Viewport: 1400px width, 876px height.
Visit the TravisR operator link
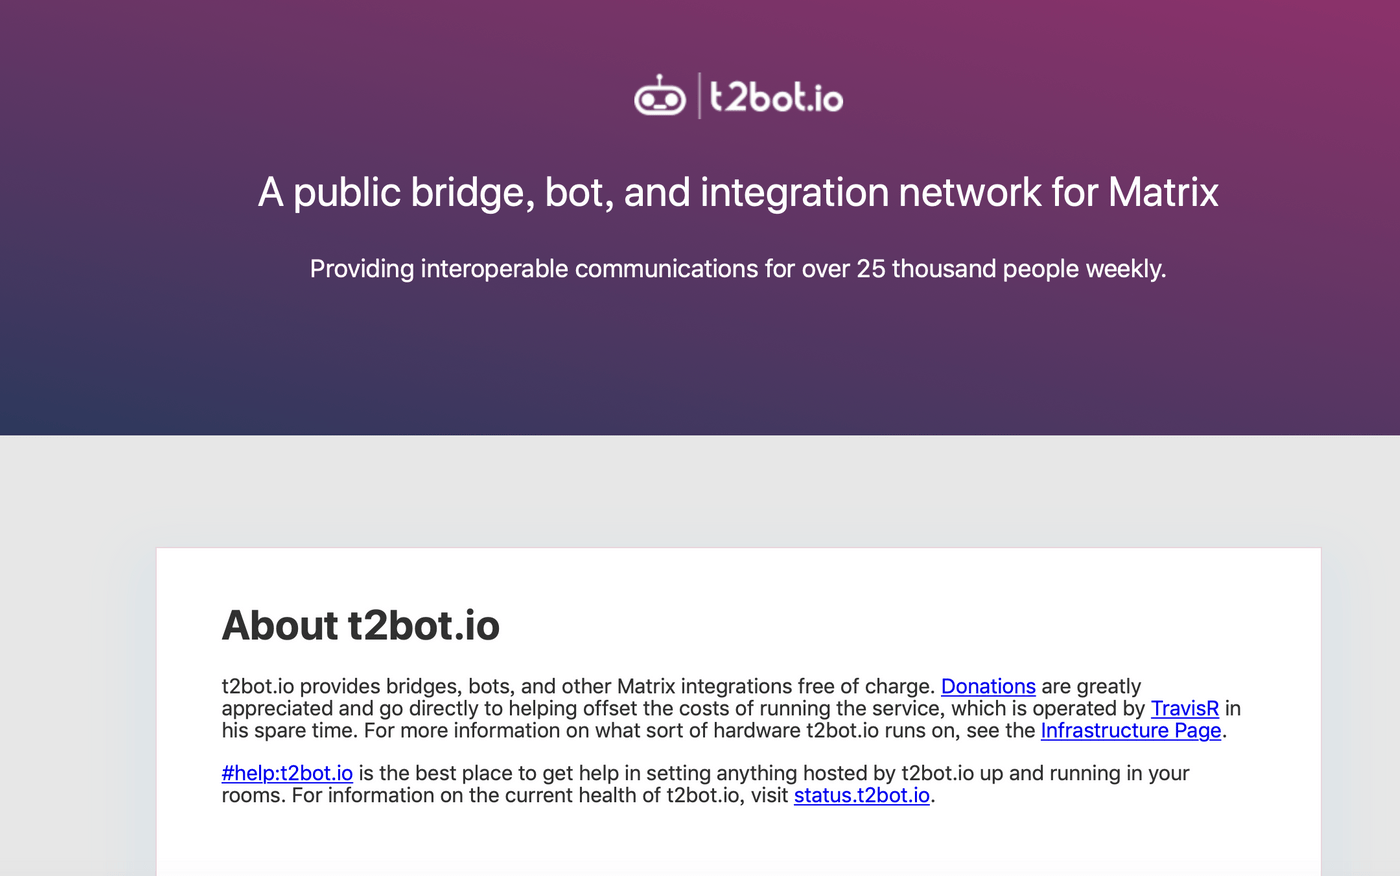1184,708
